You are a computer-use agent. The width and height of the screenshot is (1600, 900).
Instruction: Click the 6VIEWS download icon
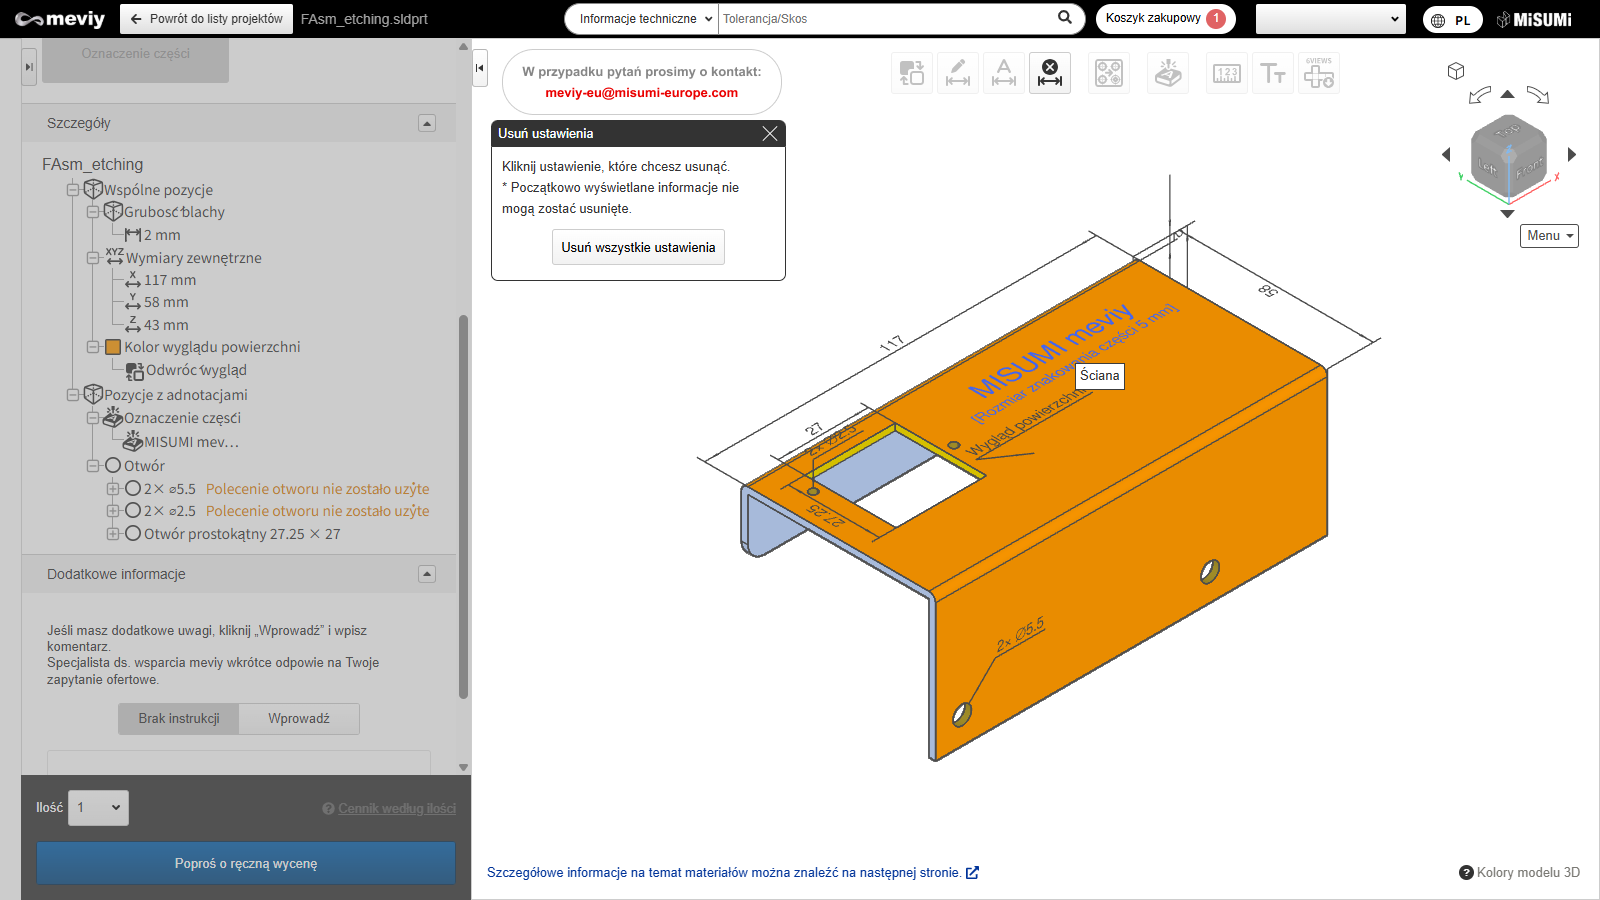(x=1319, y=73)
